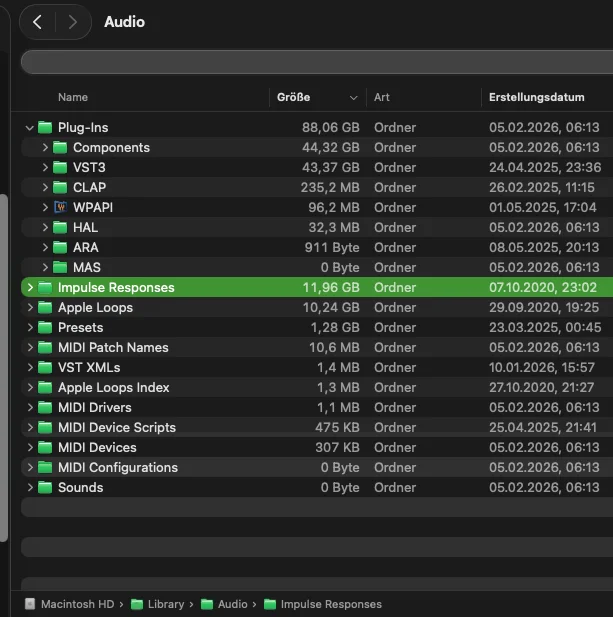Click the VST3 folder icon

[x=60, y=168]
